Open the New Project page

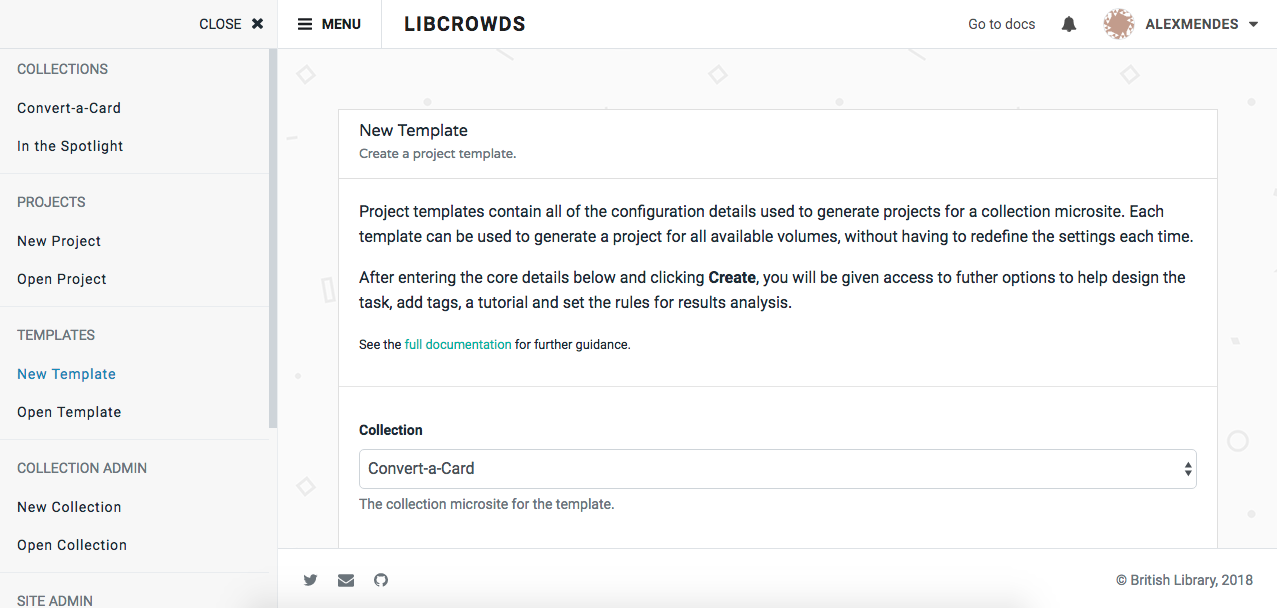point(58,240)
